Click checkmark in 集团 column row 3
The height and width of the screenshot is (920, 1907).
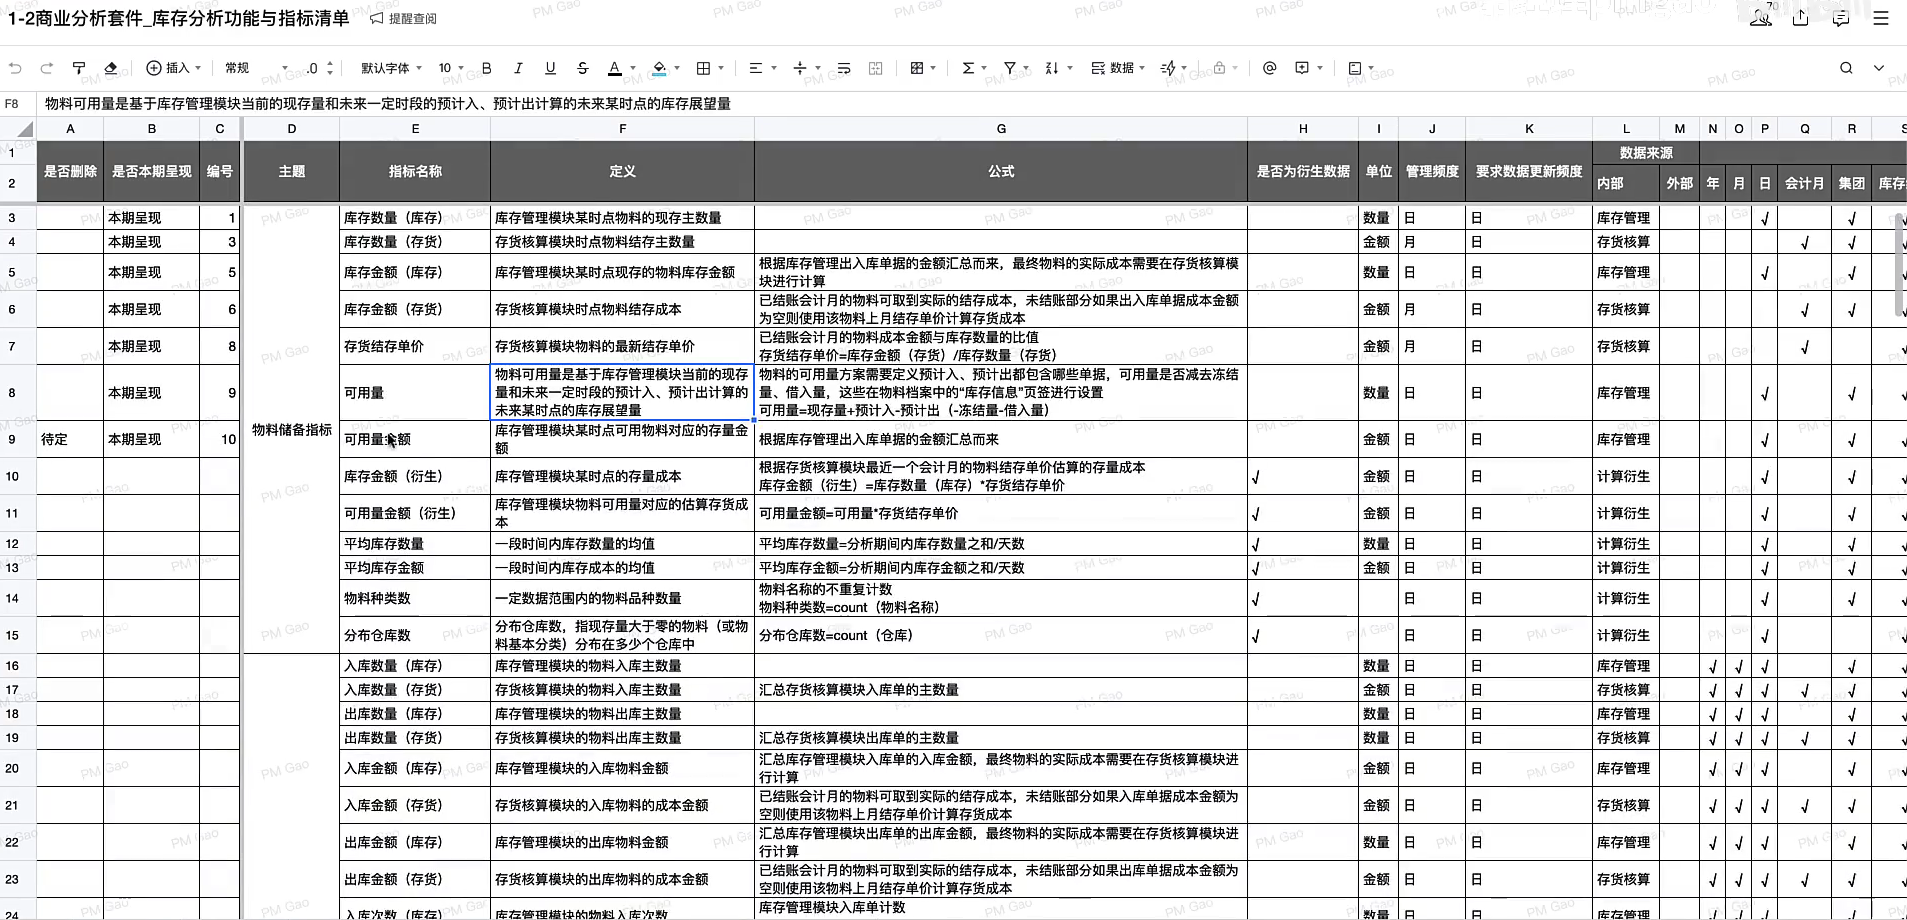(1852, 219)
